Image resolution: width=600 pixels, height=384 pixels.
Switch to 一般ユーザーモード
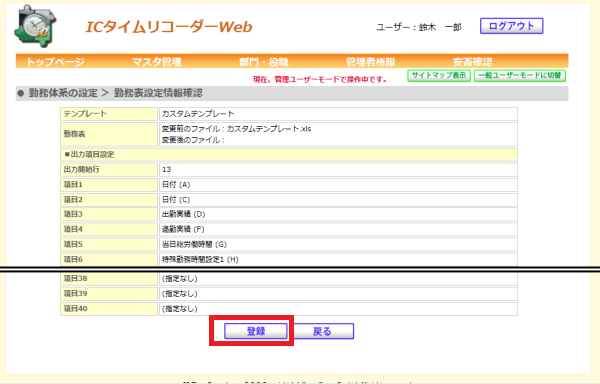tap(520, 75)
